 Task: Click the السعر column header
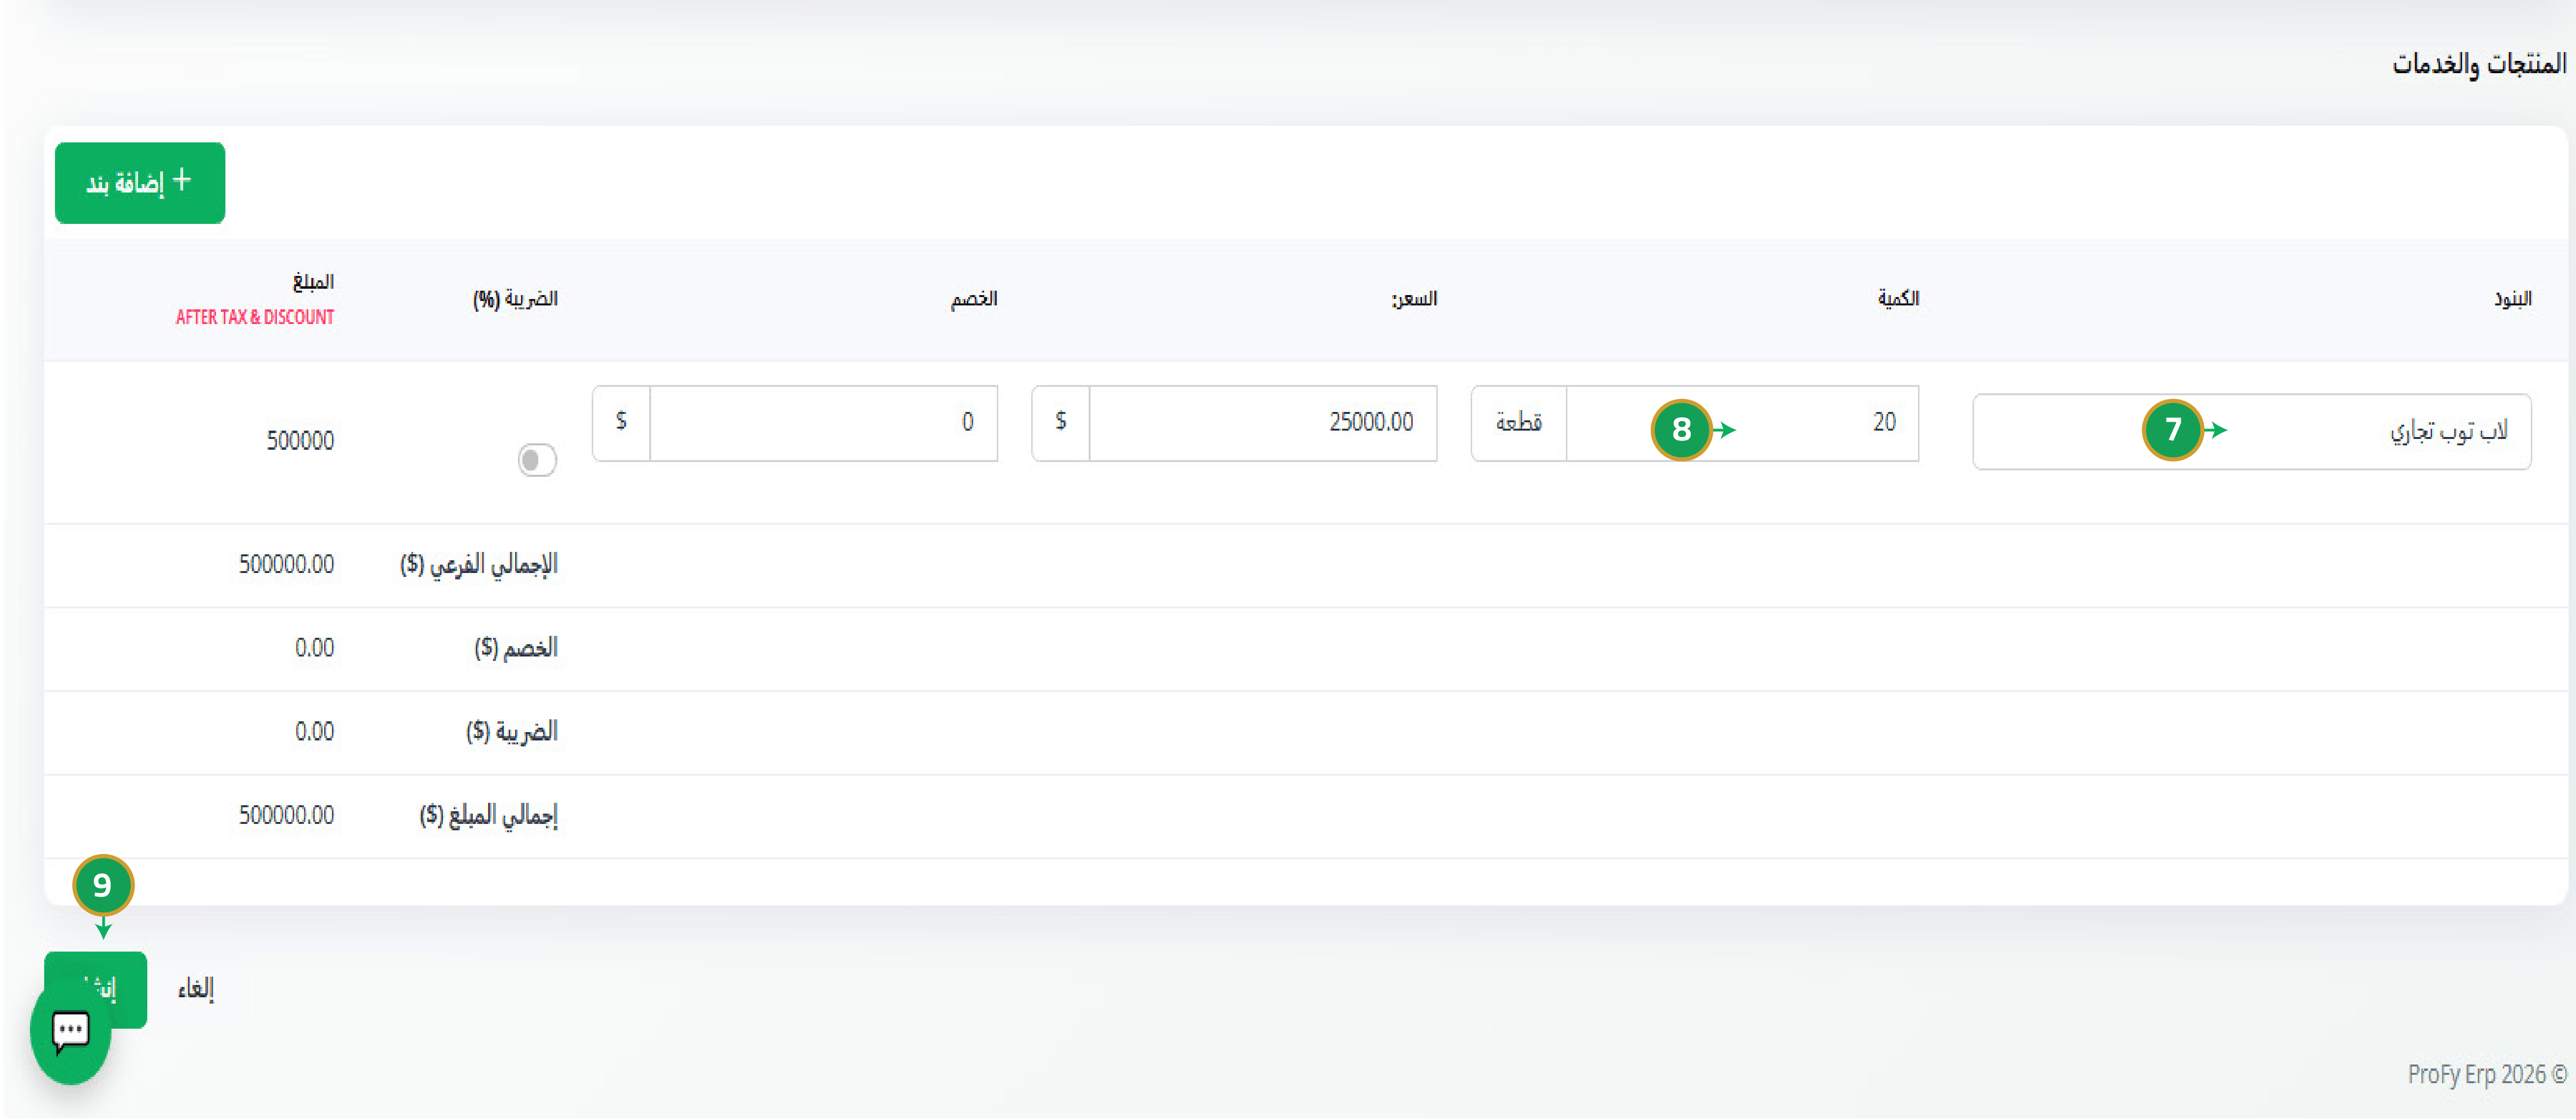click(x=1414, y=299)
